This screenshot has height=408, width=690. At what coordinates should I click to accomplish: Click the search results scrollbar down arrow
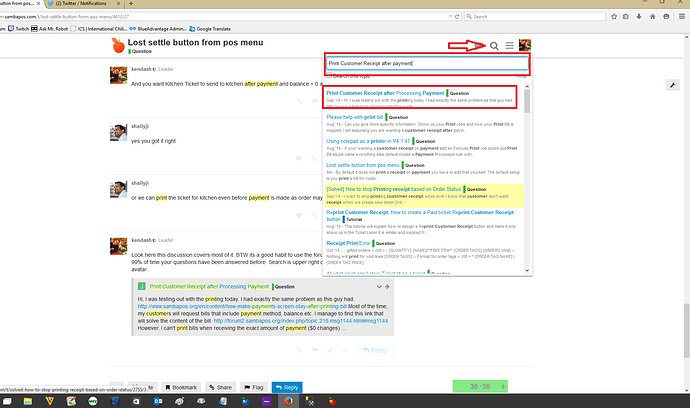coord(527,271)
